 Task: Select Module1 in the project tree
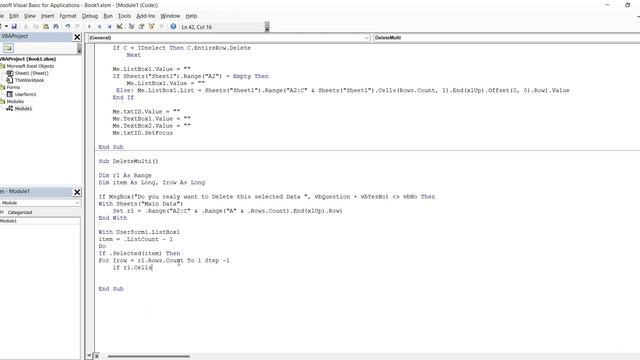23,109
